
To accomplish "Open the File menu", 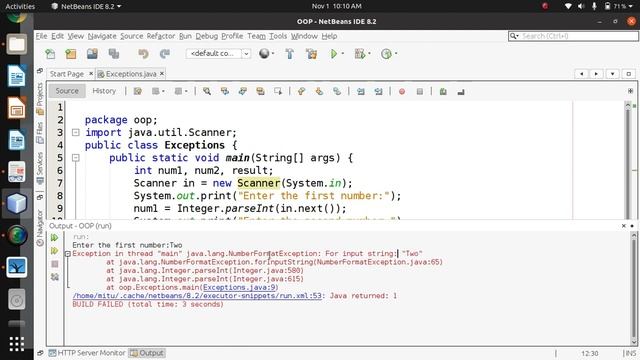I will click(x=41, y=36).
